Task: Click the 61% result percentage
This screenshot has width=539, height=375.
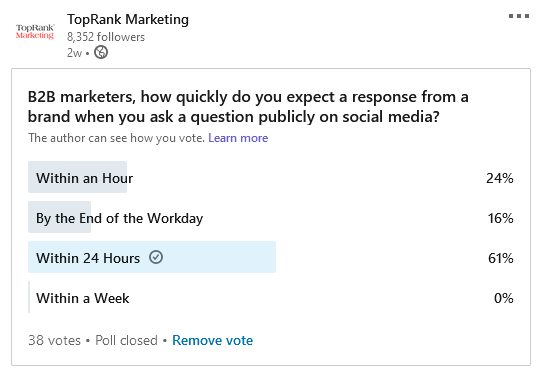Action: tap(500, 258)
